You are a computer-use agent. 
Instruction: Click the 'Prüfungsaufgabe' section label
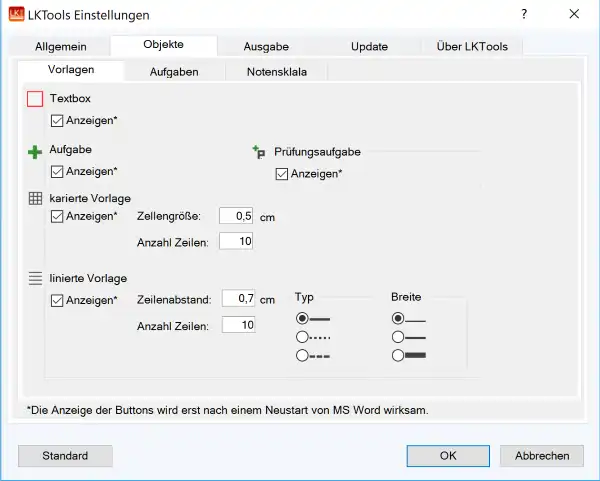click(x=317, y=152)
